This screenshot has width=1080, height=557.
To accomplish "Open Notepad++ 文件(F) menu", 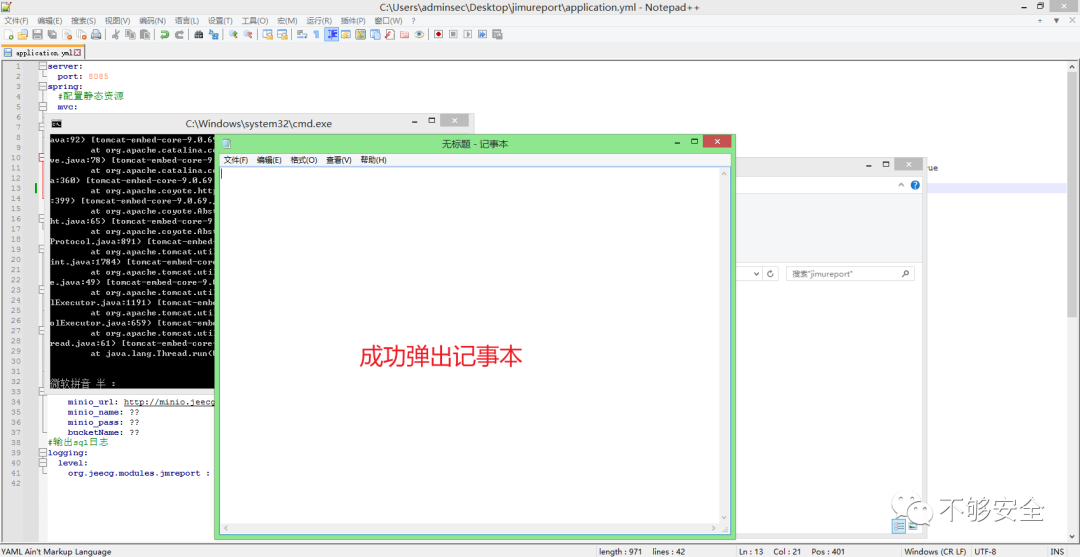I will pyautogui.click(x=17, y=21).
